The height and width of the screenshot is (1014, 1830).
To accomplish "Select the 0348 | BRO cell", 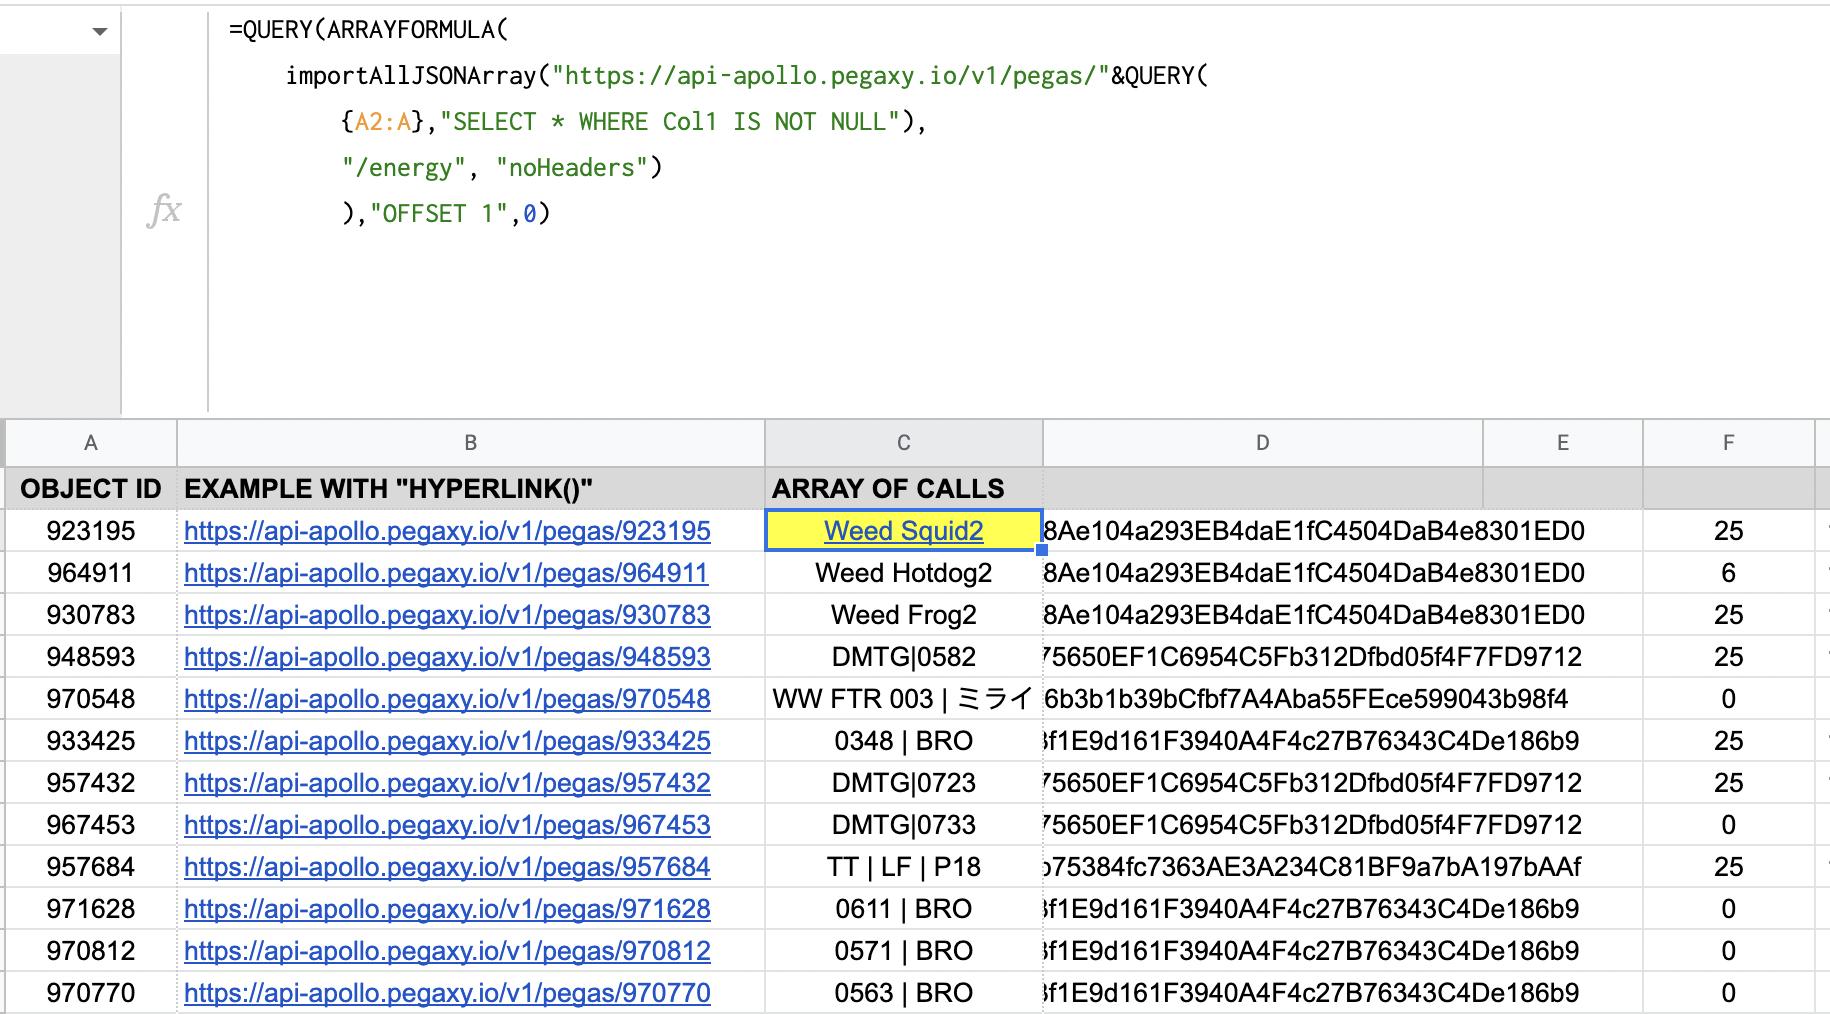I will (x=904, y=741).
